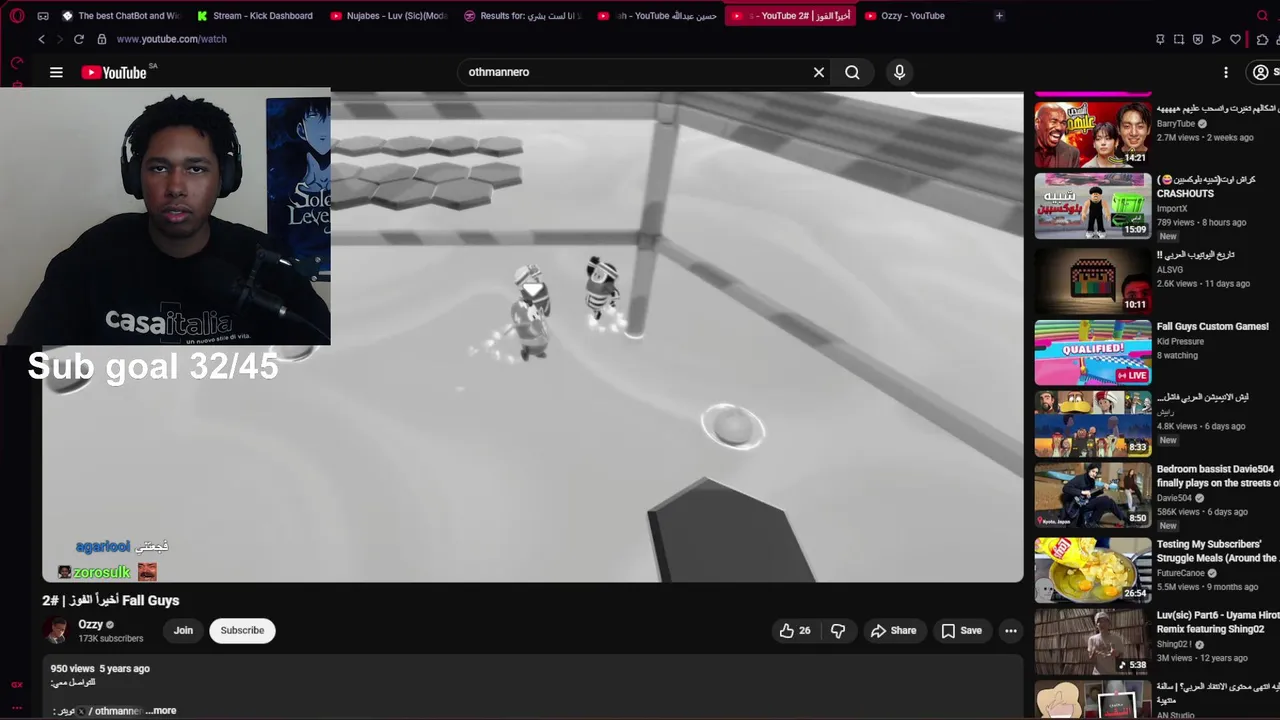Like the video with thumbs up
This screenshot has width=1280, height=720.
click(787, 630)
